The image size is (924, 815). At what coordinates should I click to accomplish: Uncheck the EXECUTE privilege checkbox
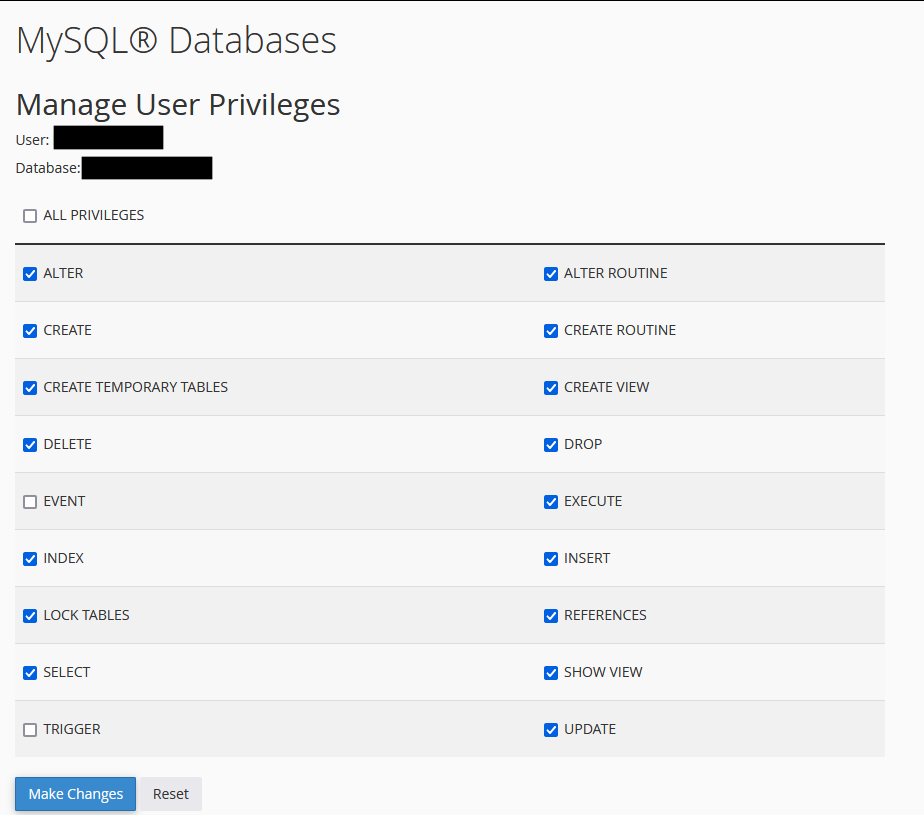coord(551,502)
